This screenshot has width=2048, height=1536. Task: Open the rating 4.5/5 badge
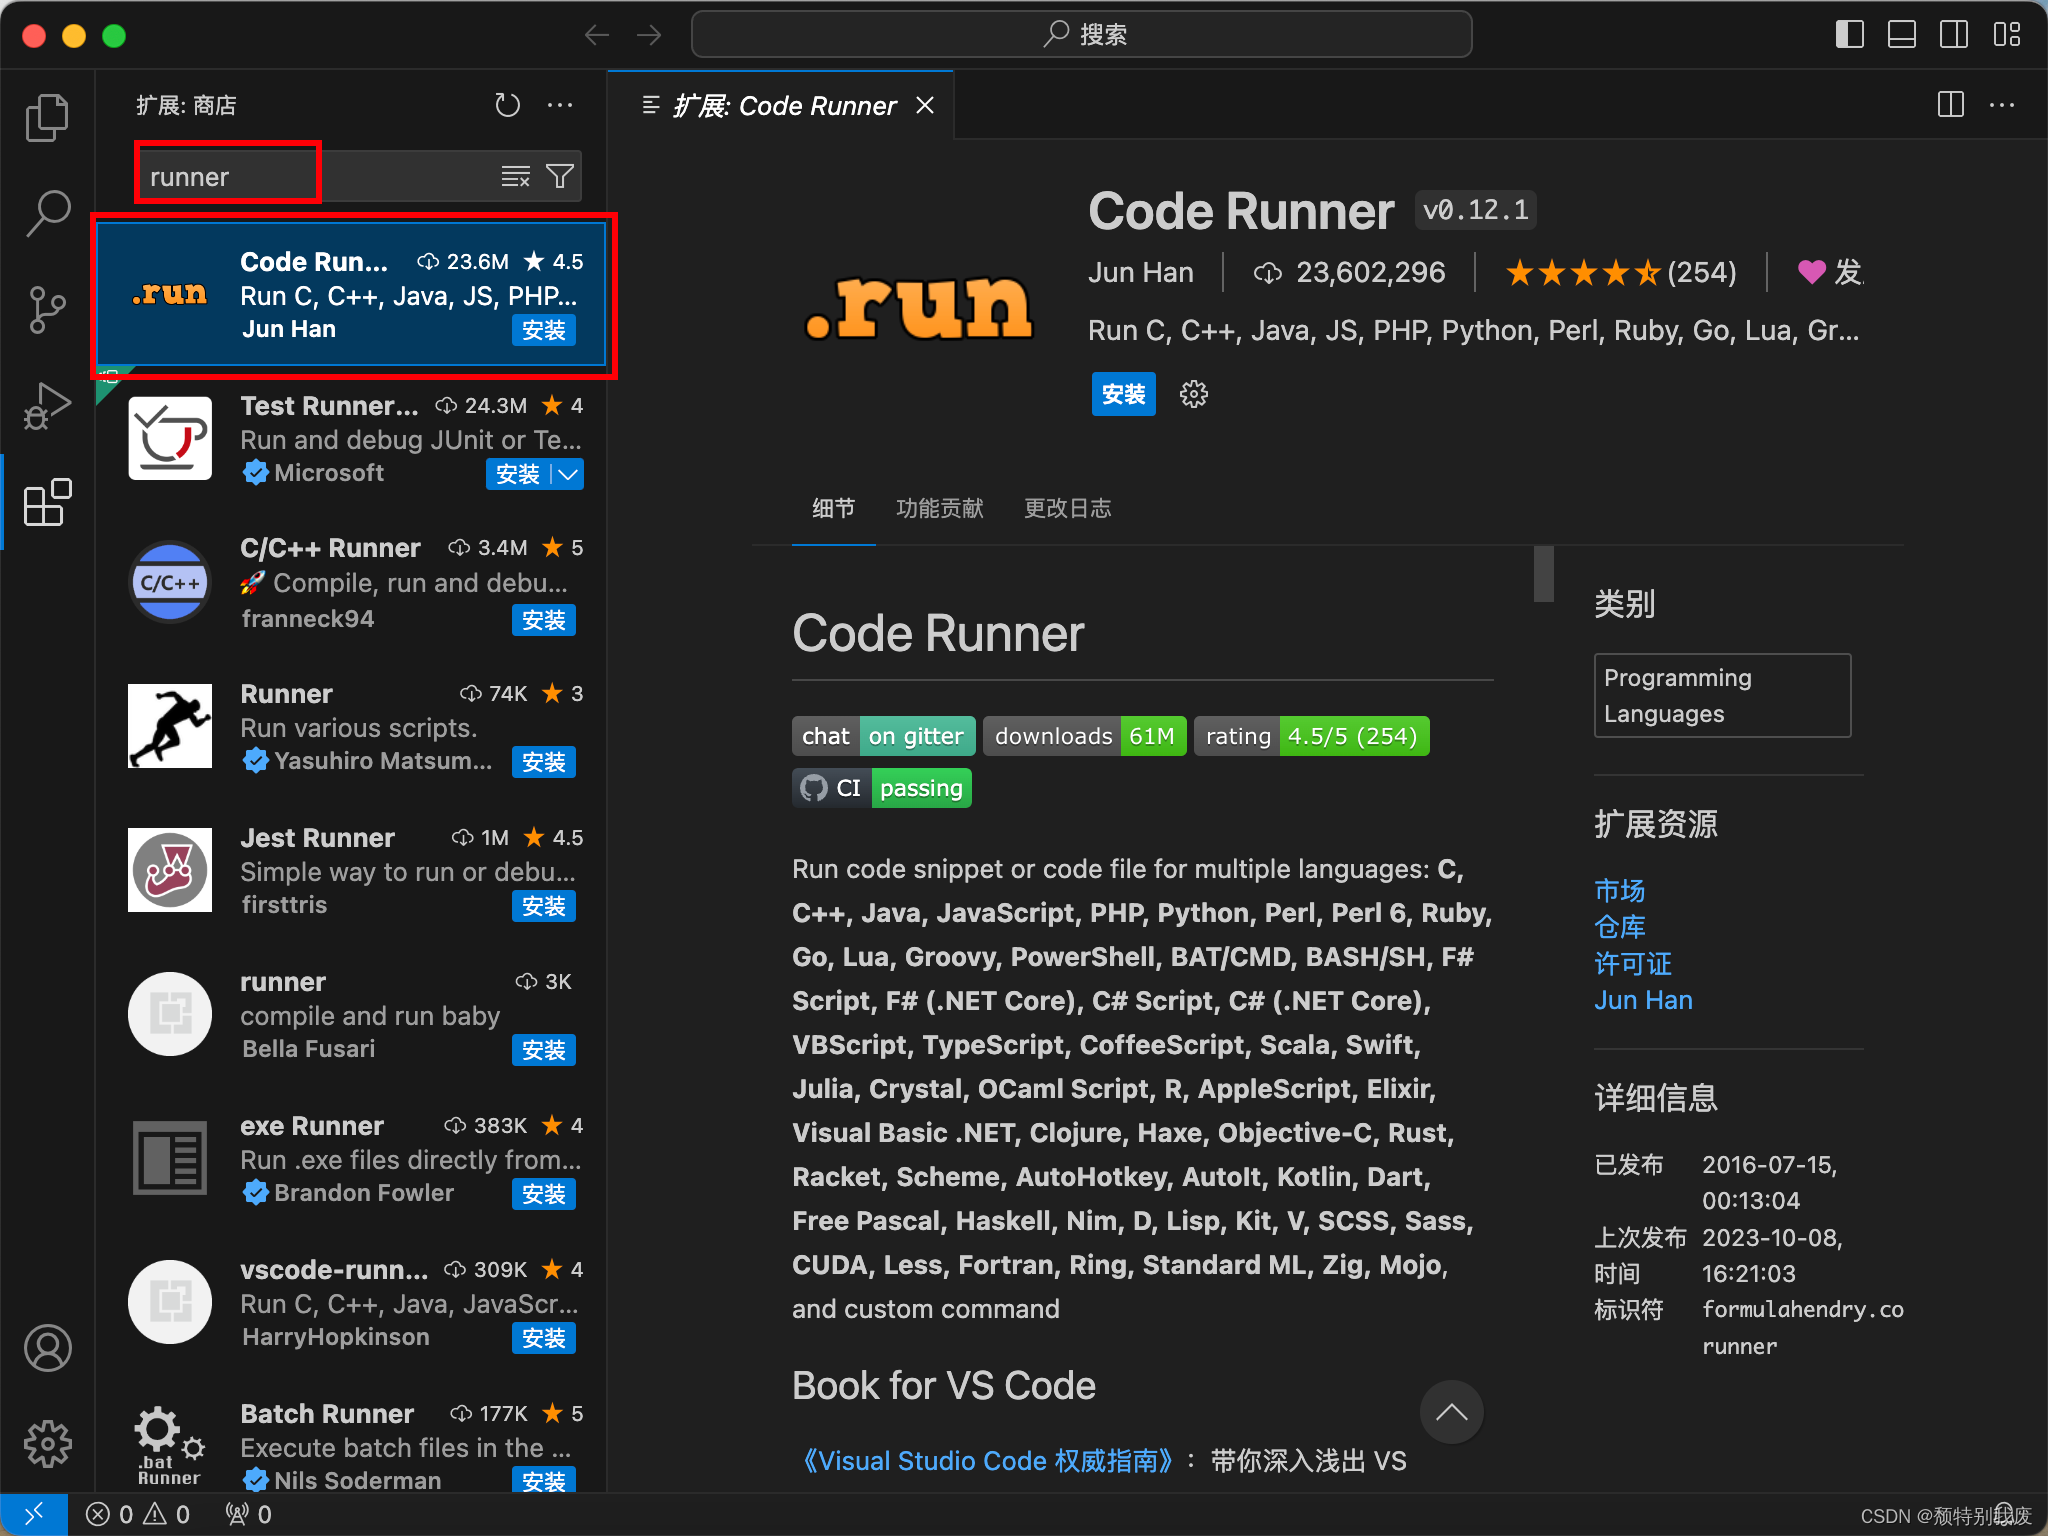tap(1312, 736)
